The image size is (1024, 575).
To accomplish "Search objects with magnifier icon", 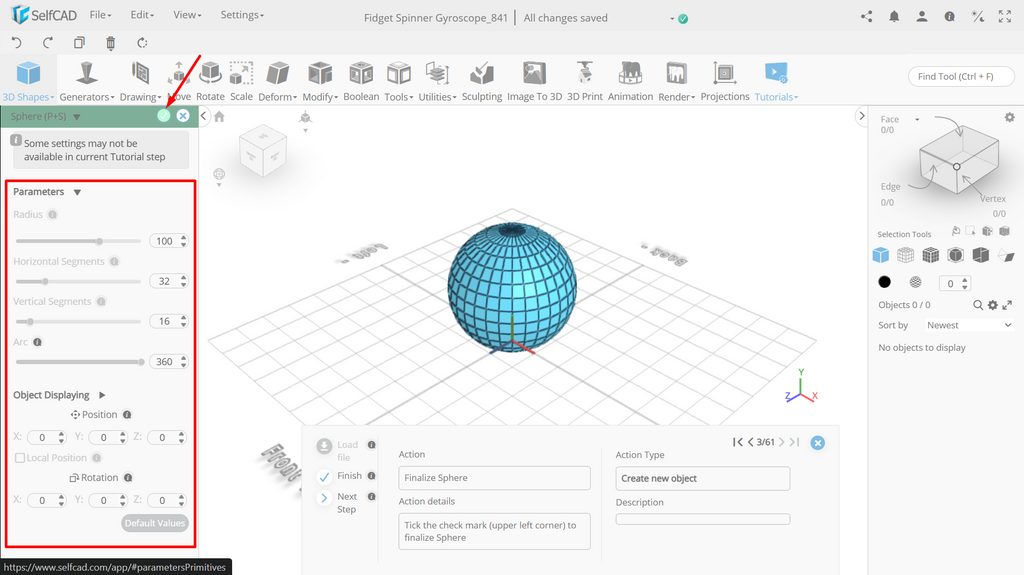I will pos(978,304).
